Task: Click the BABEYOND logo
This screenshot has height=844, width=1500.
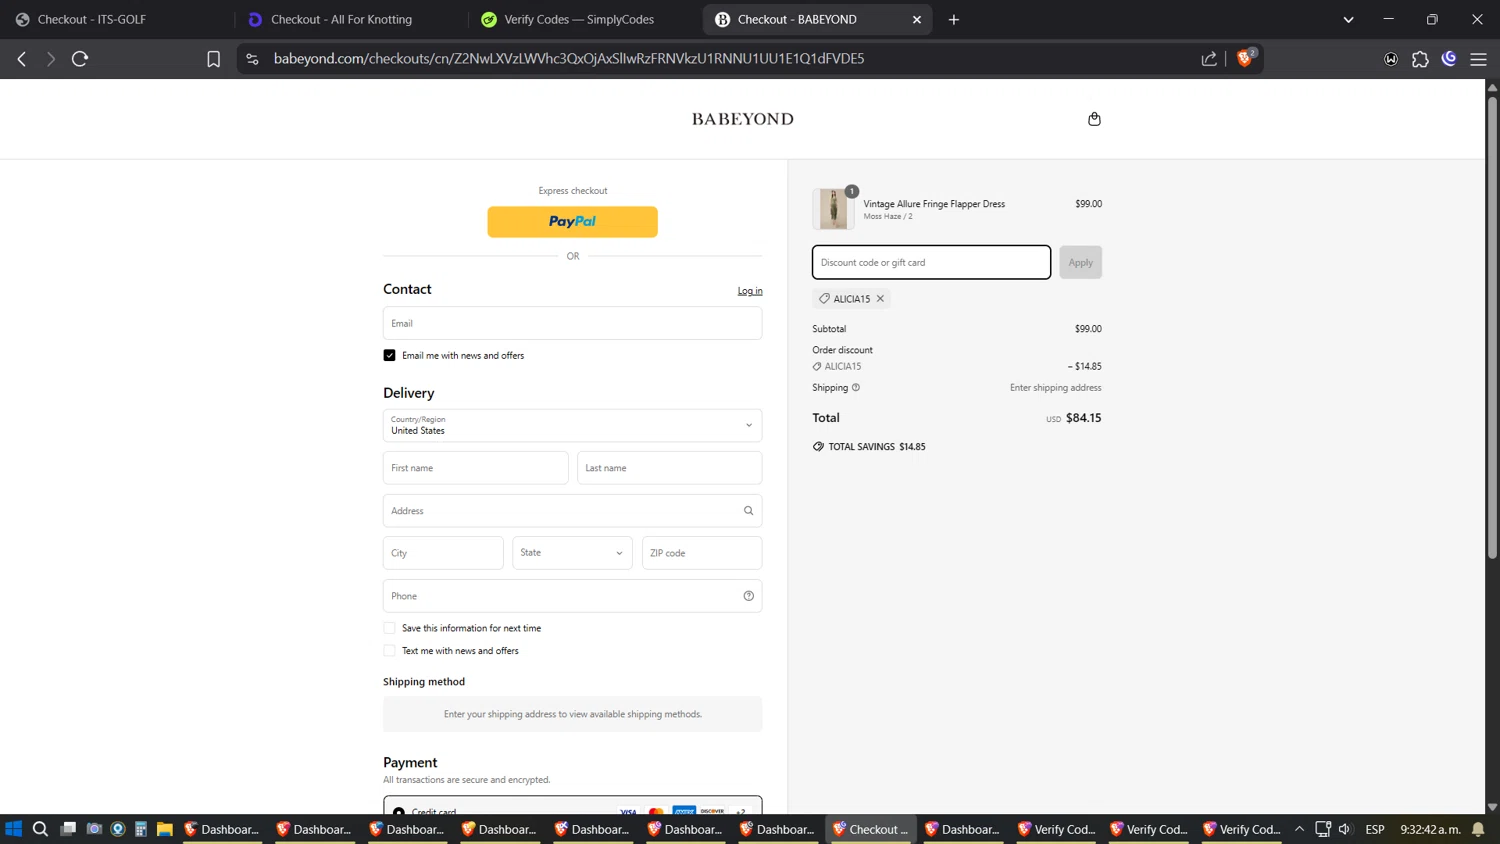Action: coord(743,119)
